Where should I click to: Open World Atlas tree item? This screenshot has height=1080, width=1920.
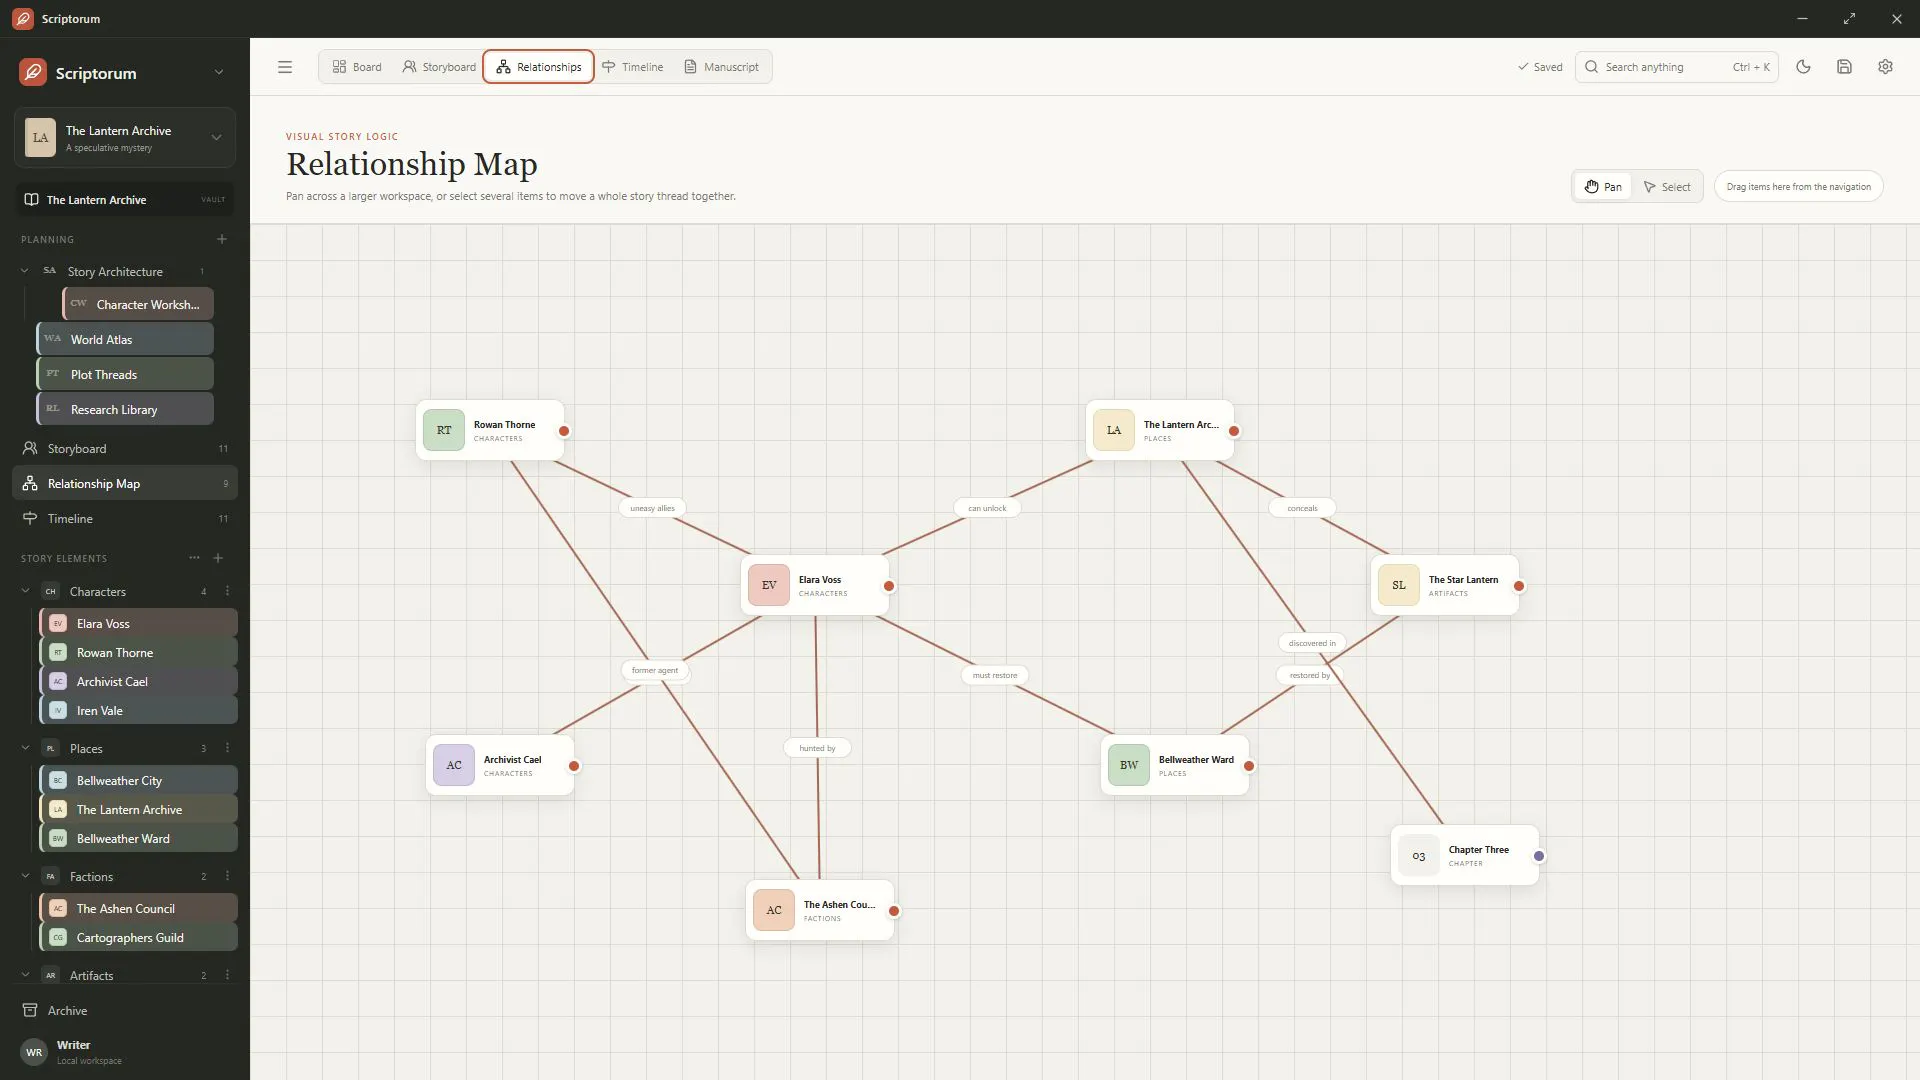[125, 339]
